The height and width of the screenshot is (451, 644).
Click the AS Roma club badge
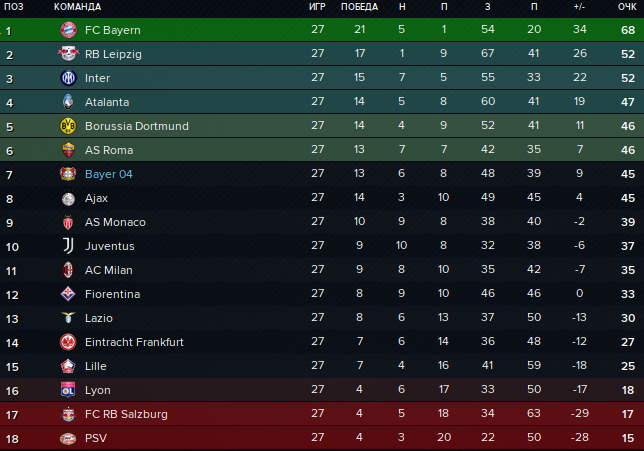click(x=68, y=150)
